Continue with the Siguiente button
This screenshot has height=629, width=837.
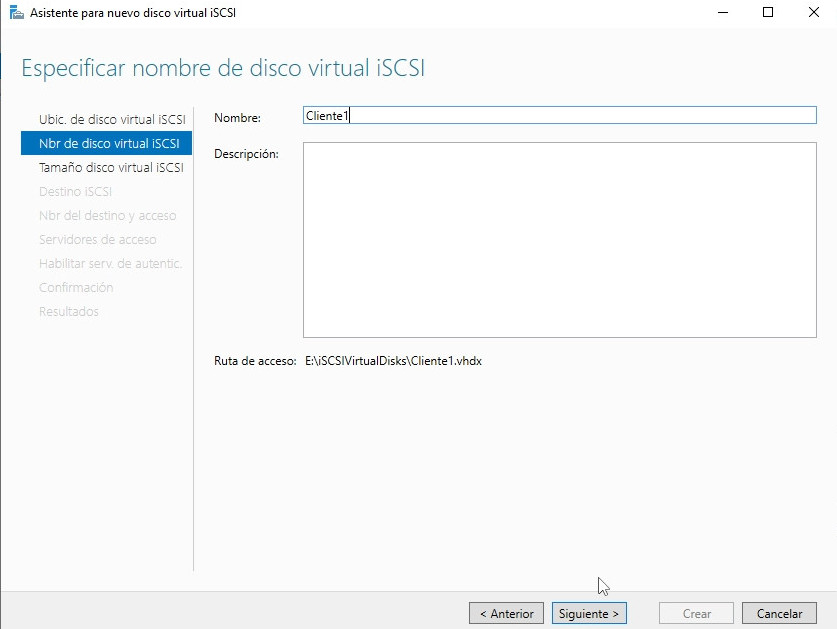[589, 613]
